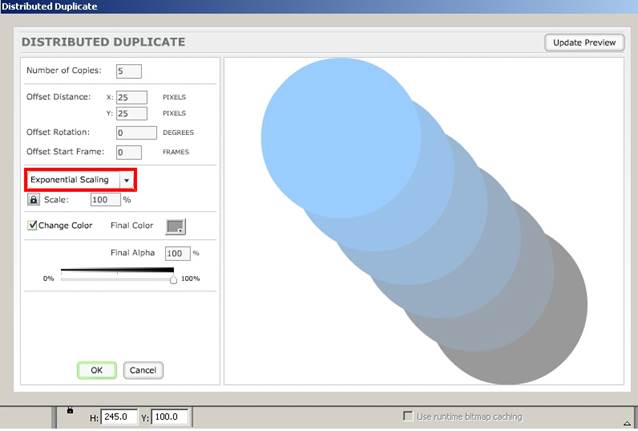Click the Offset Rotation degrees field
The height and width of the screenshot is (431, 638).
click(x=136, y=133)
